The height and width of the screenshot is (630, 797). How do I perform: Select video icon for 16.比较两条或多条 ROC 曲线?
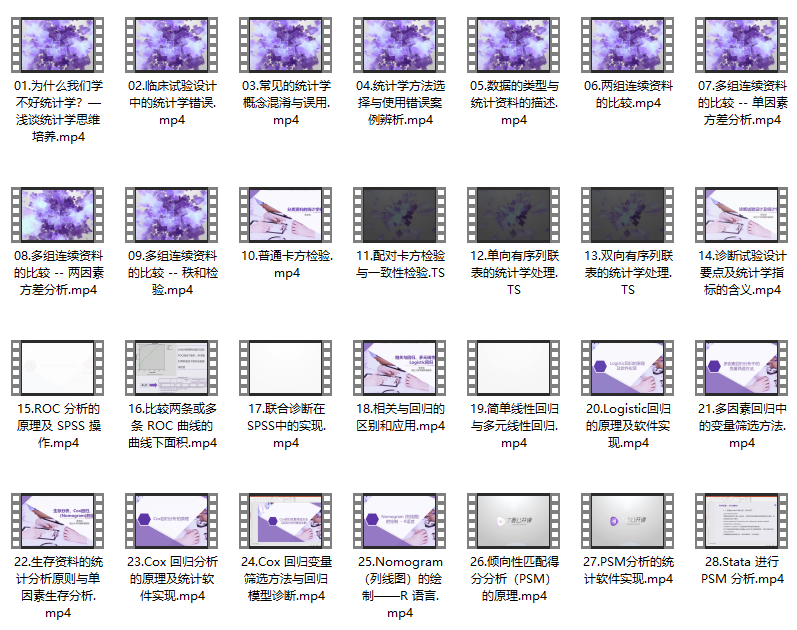tap(172, 368)
